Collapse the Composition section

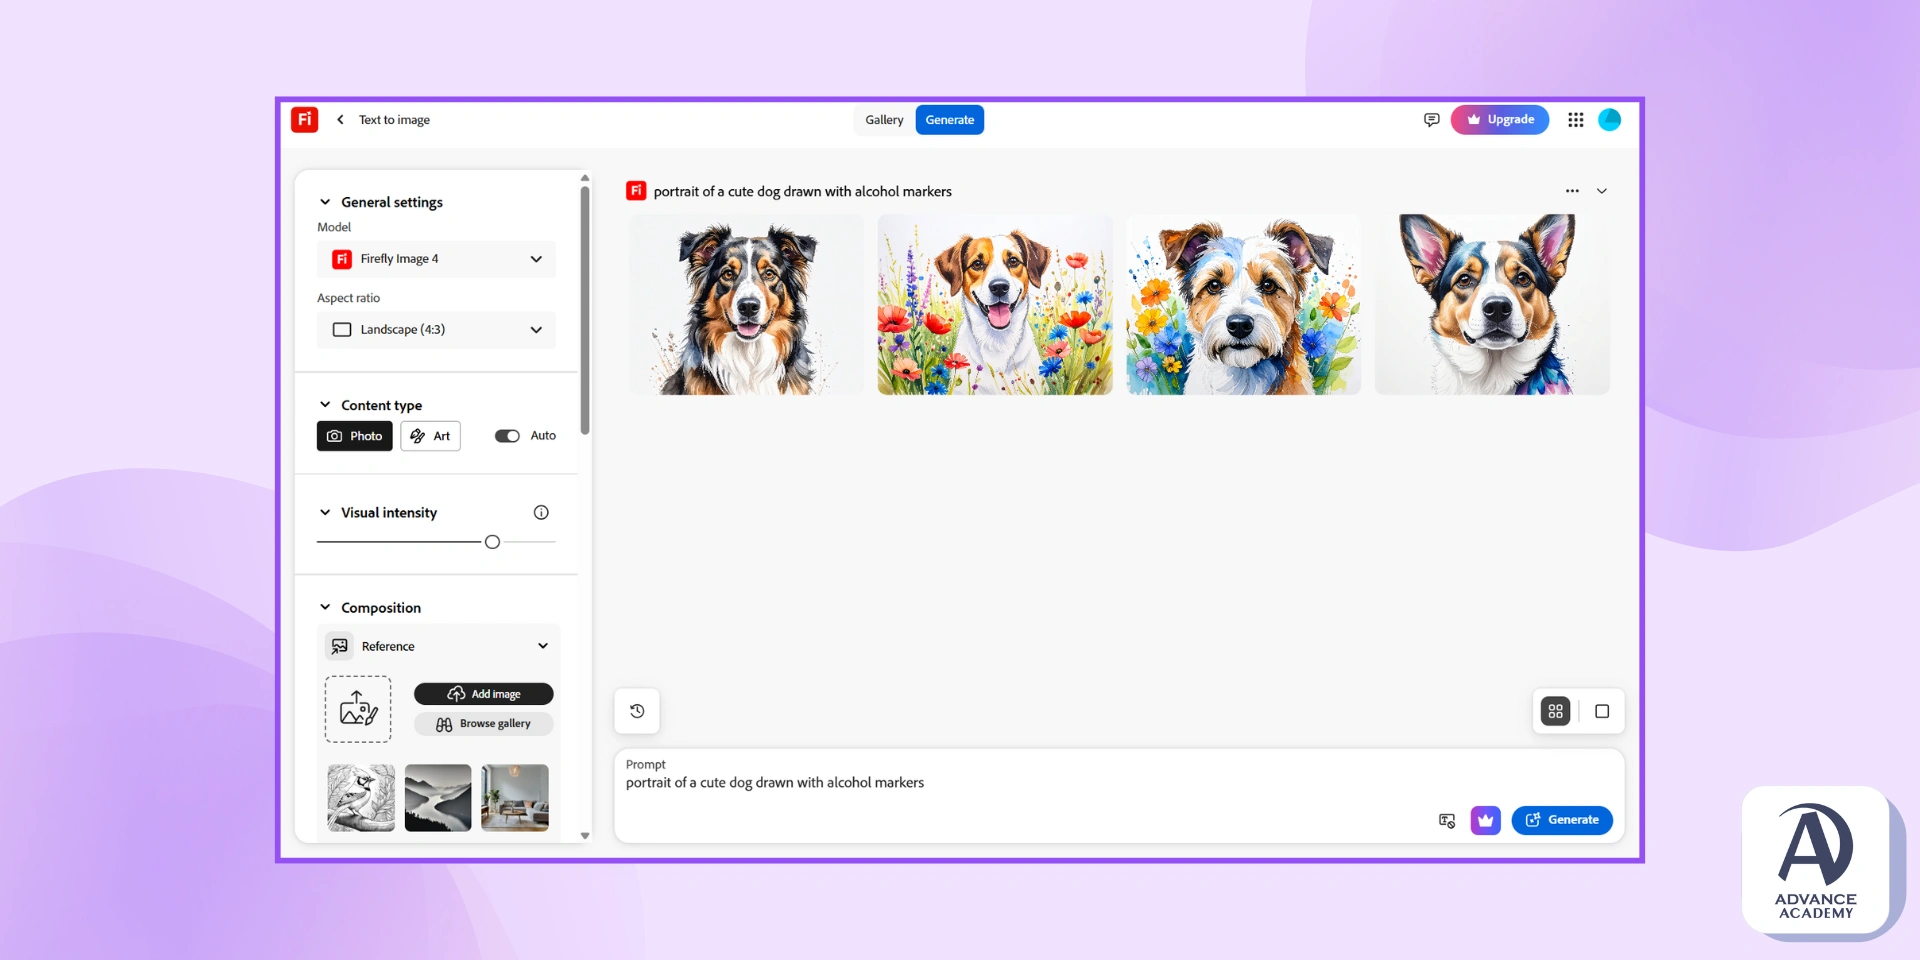tap(325, 607)
